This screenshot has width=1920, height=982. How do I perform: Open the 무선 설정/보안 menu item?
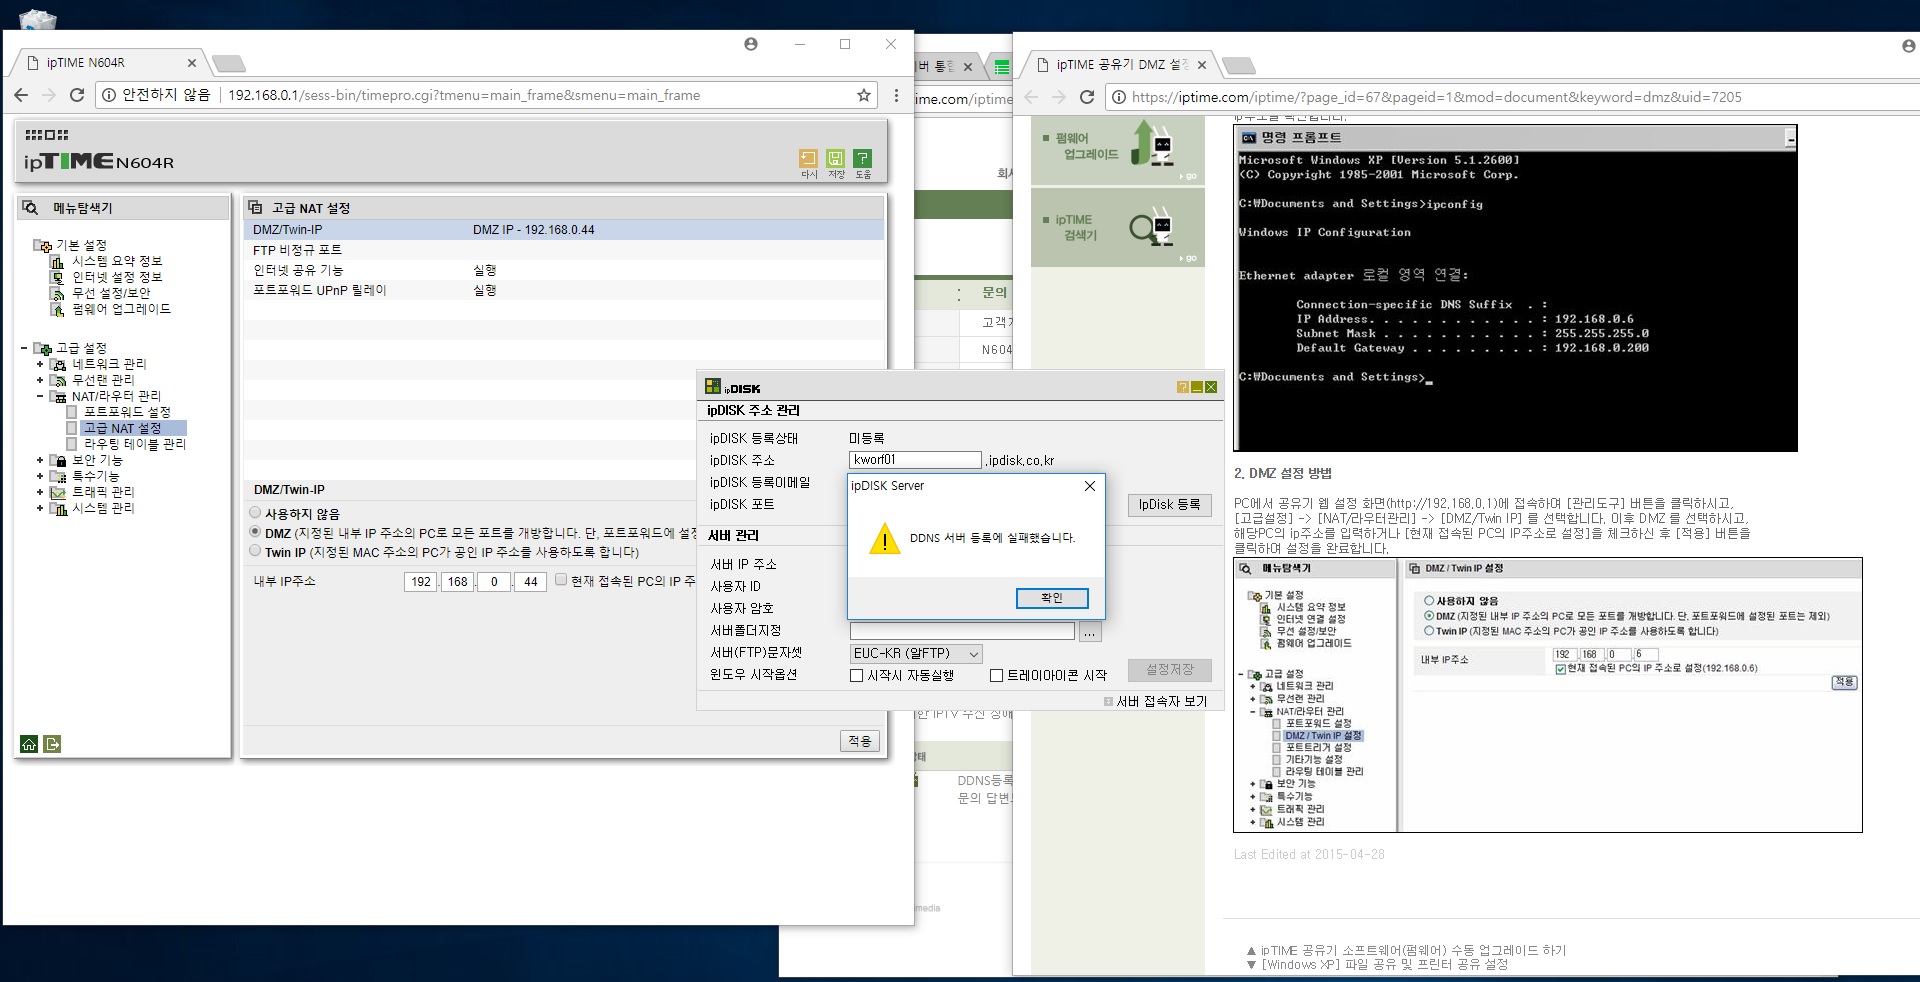click(111, 293)
